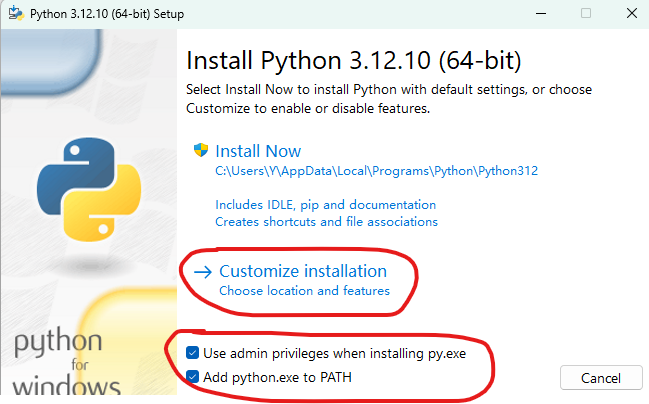
Task: Click the setup icon in the title bar
Action: (x=11, y=13)
